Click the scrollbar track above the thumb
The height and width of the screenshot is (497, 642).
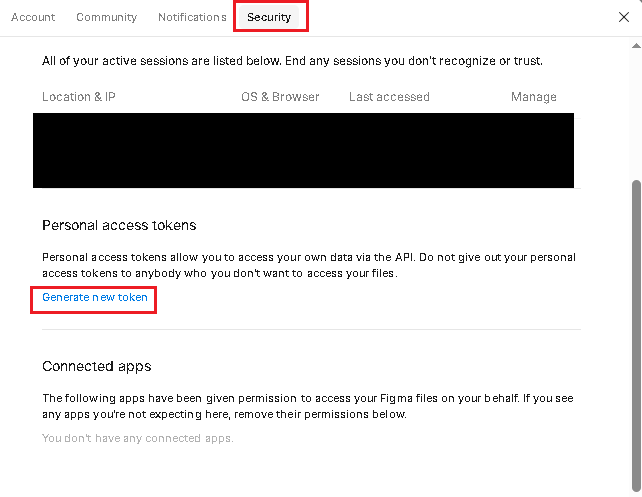635,110
